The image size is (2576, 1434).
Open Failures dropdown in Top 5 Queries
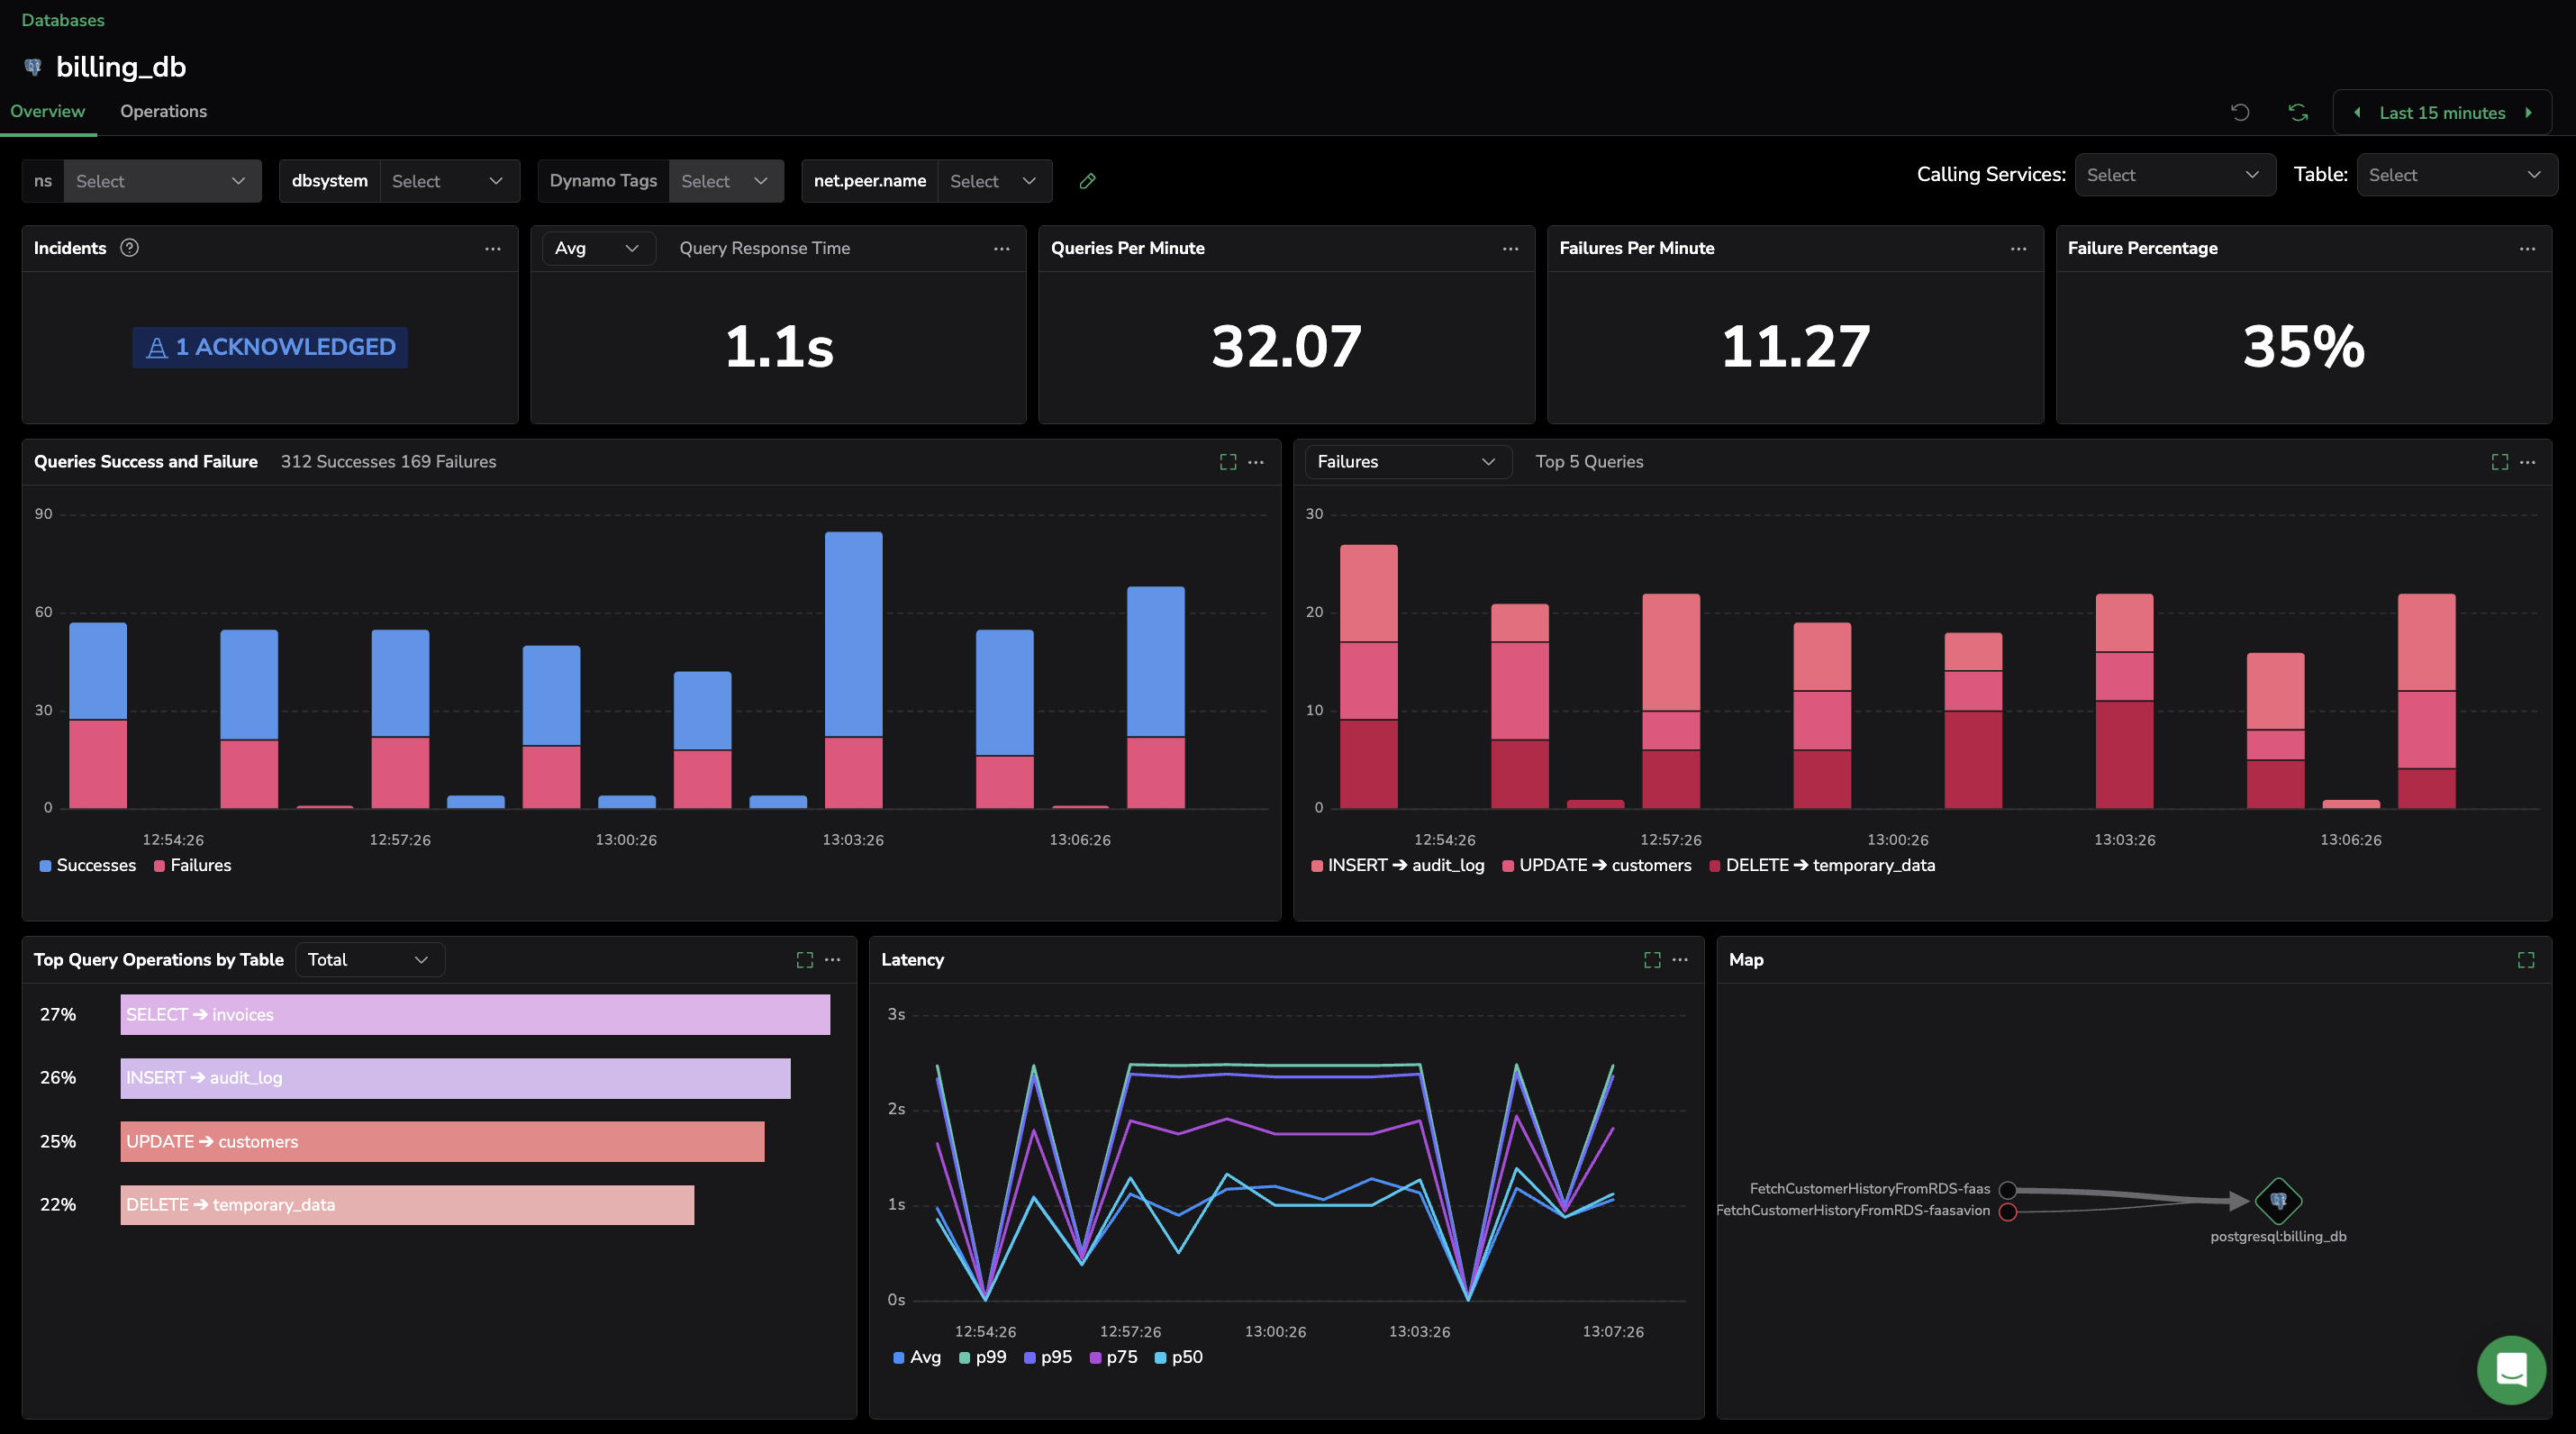coord(1407,462)
